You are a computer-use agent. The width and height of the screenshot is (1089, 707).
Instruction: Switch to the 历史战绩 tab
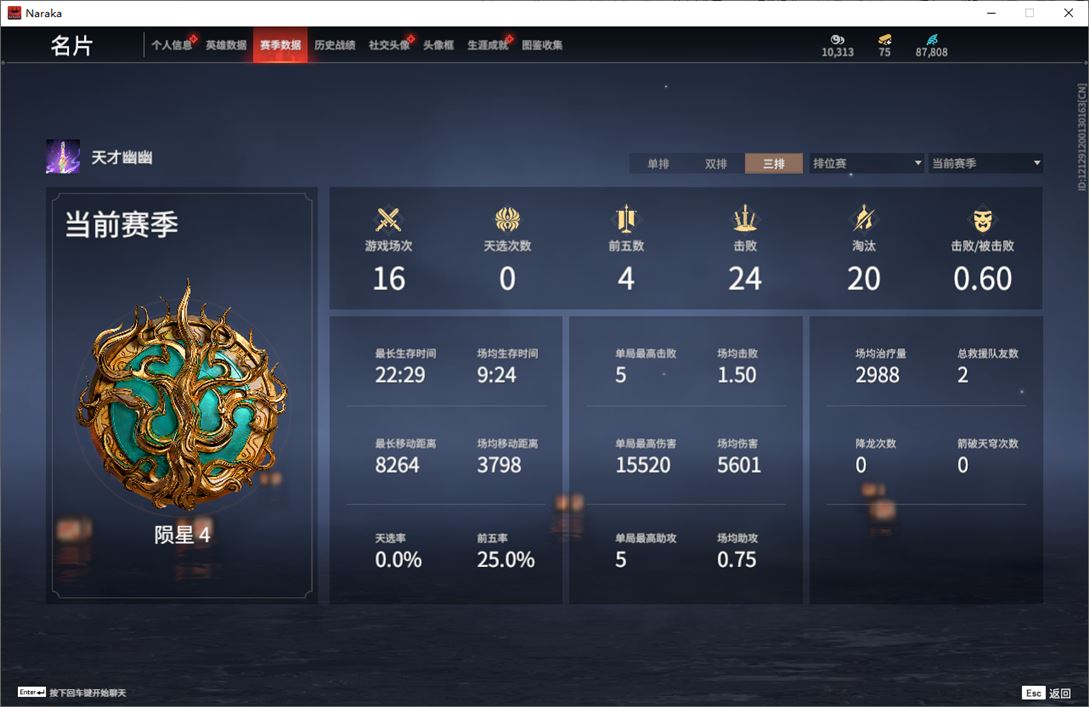(x=335, y=45)
